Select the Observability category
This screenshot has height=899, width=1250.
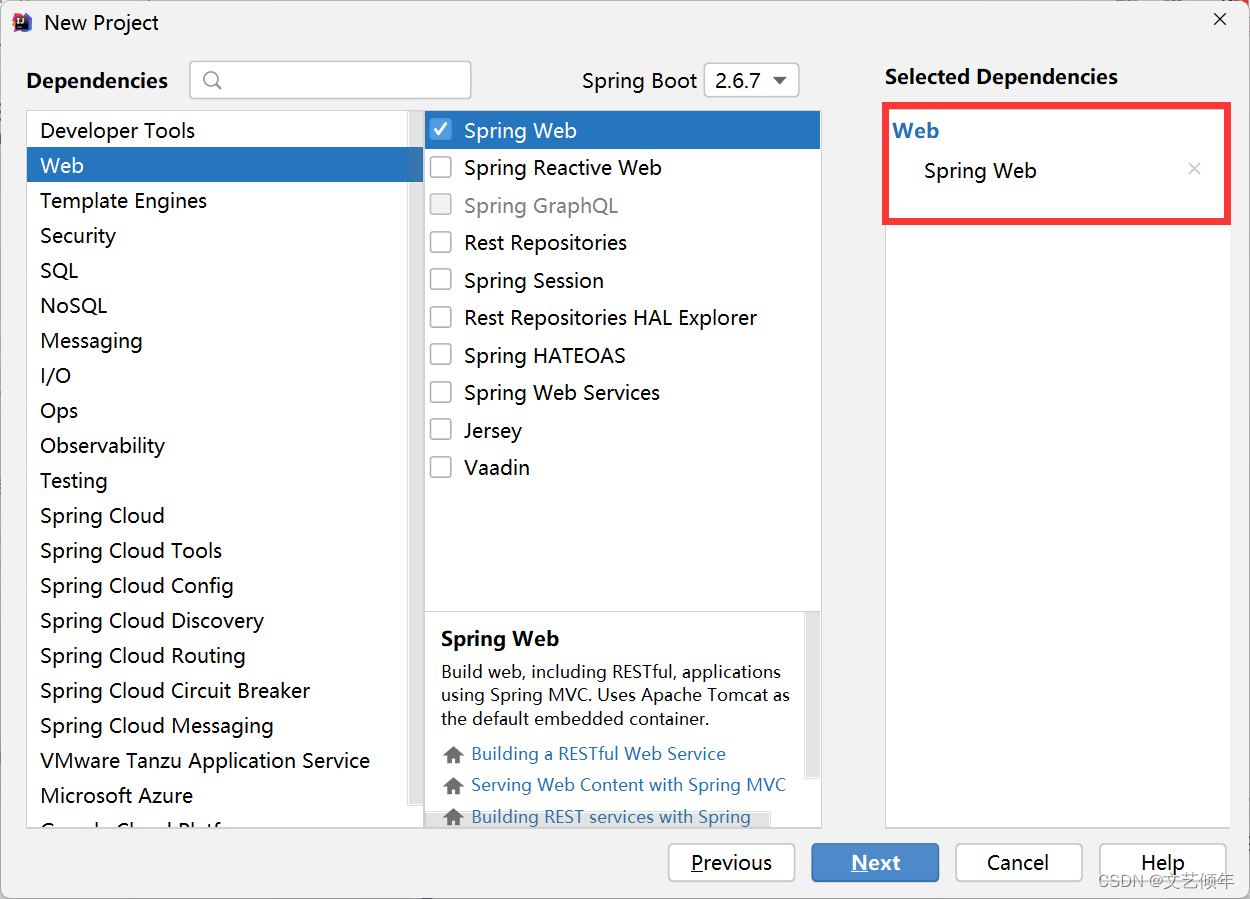tap(218, 445)
